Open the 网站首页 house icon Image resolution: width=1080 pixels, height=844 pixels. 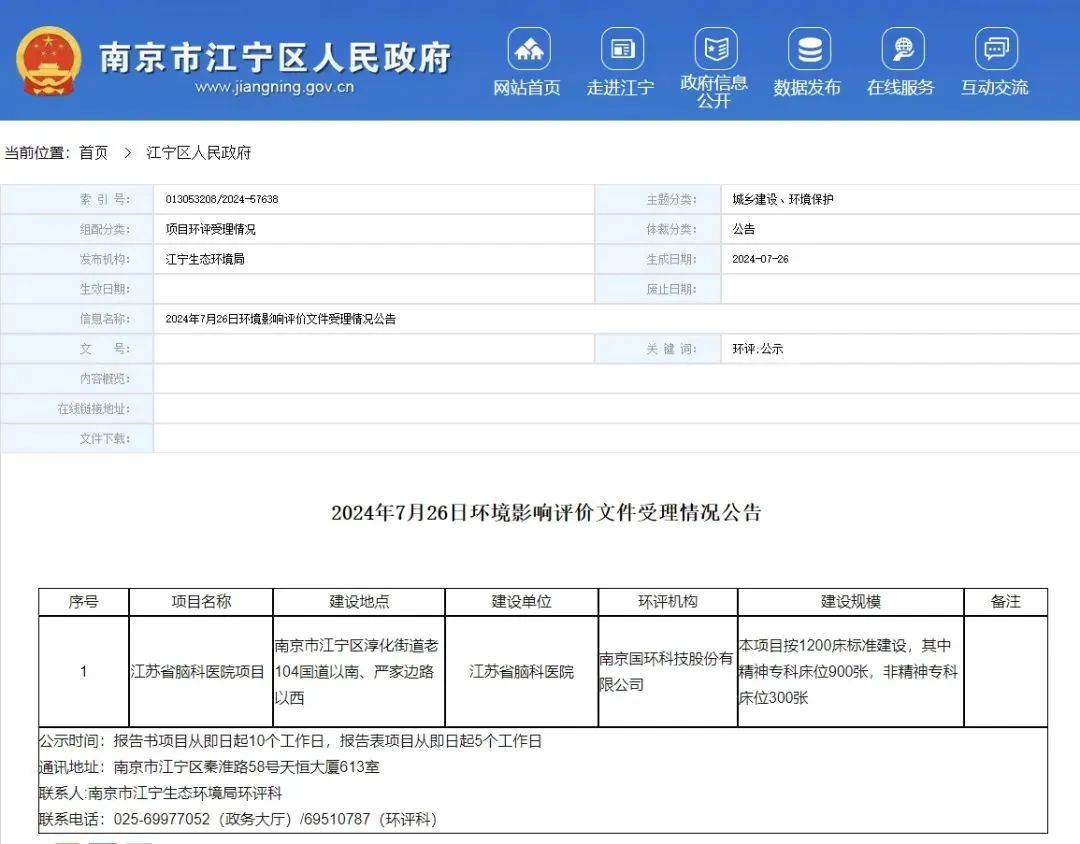528,48
